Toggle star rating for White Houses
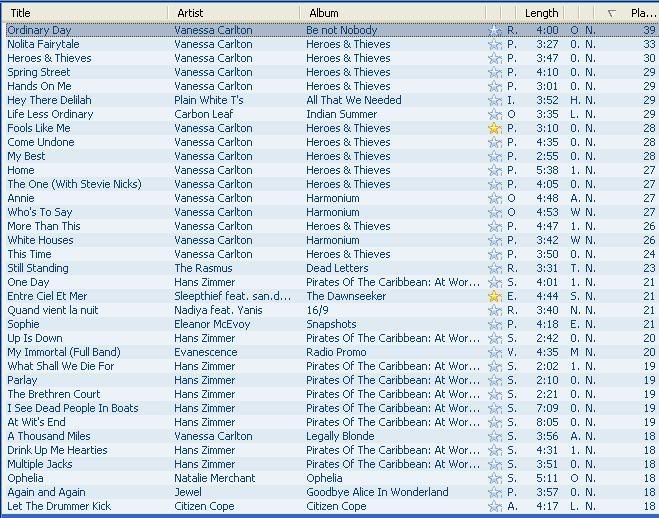 click(495, 240)
